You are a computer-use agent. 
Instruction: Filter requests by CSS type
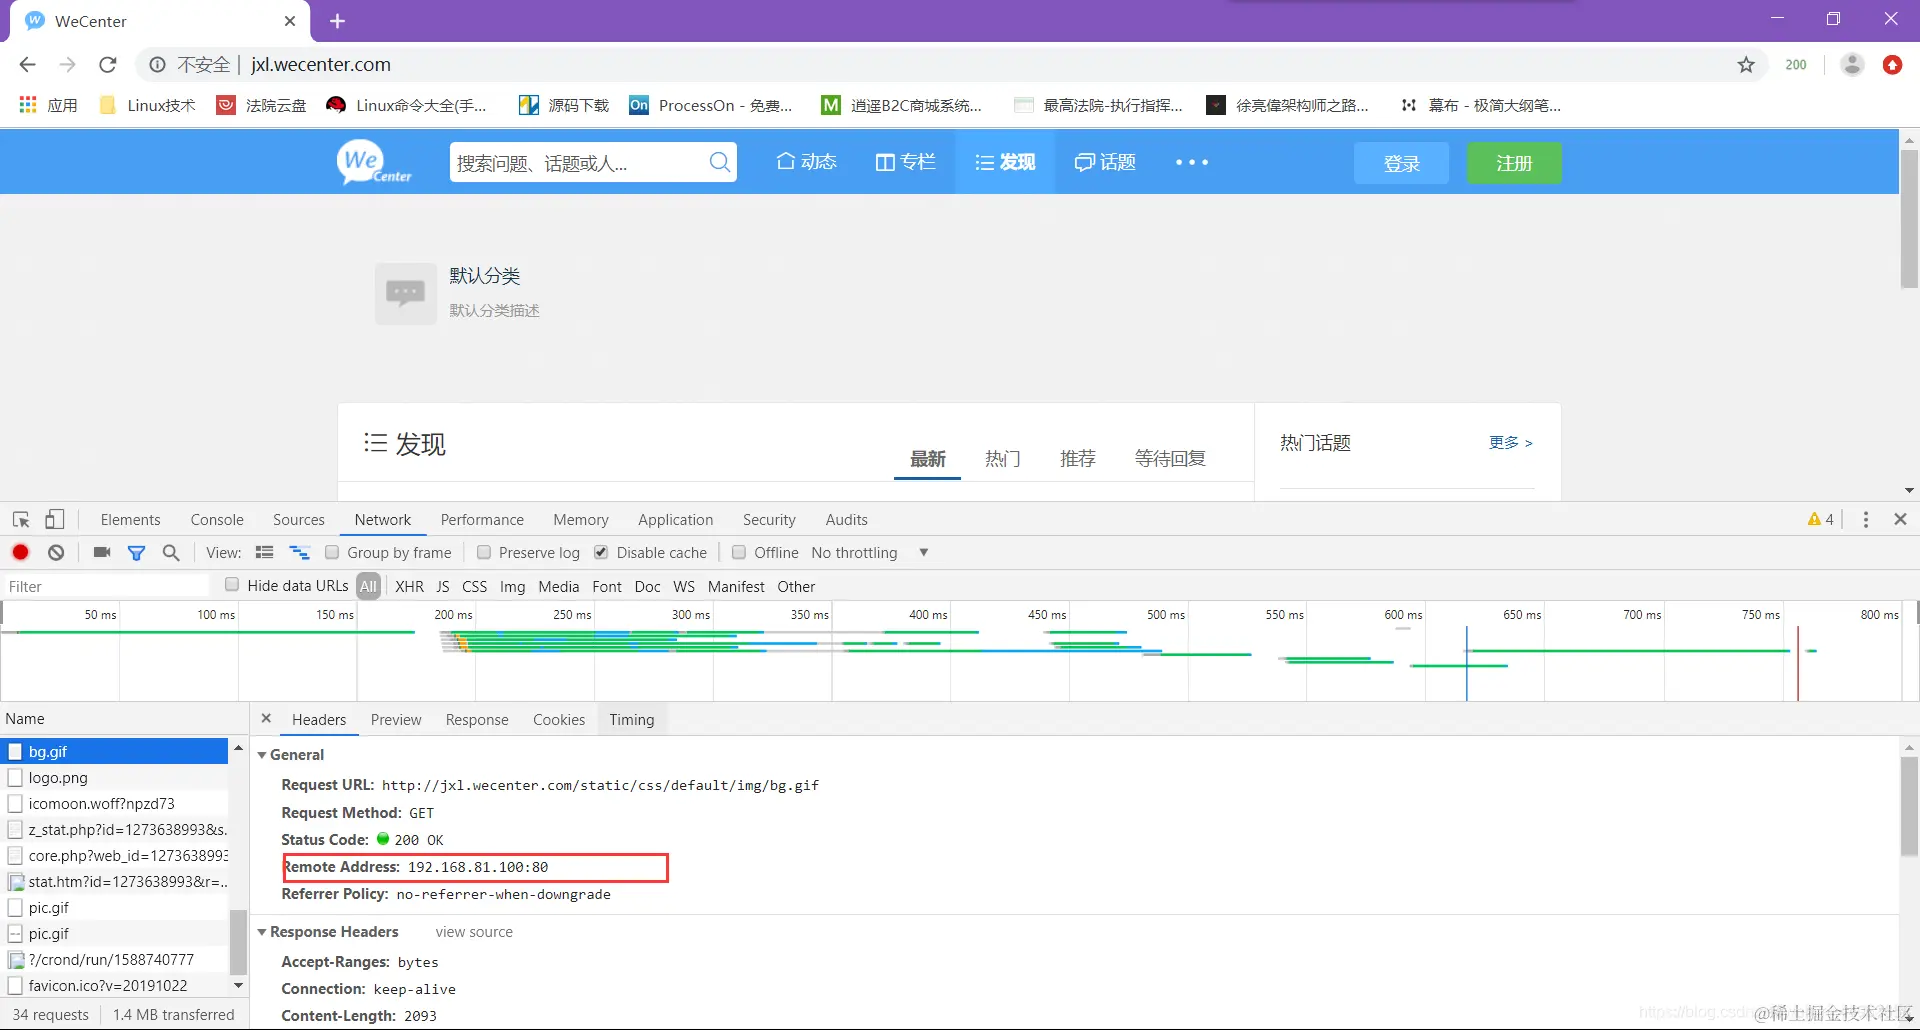[x=475, y=586]
